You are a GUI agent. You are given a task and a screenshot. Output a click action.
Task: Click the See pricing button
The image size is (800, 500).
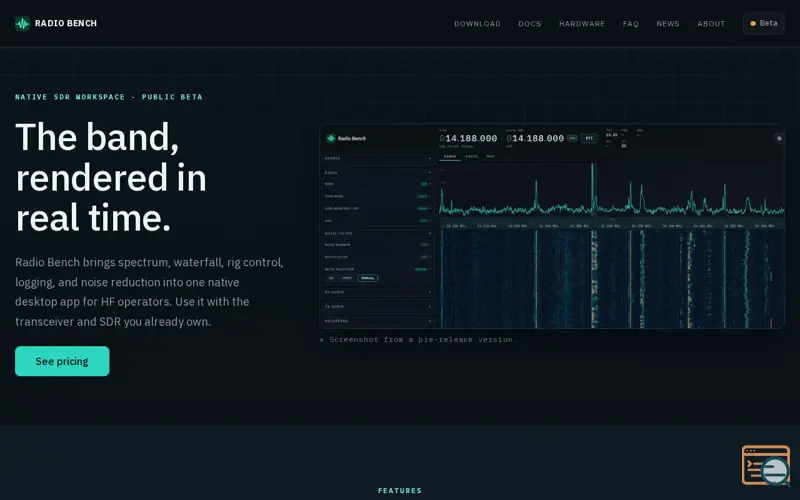[62, 361]
